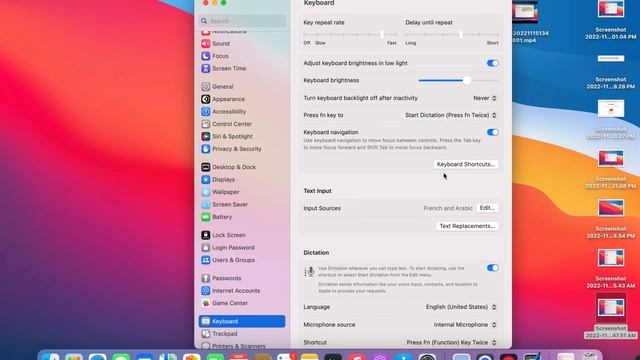
Task: Select desktop file Screenshot 2022-11...47.51 AM
Action: click(x=611, y=316)
